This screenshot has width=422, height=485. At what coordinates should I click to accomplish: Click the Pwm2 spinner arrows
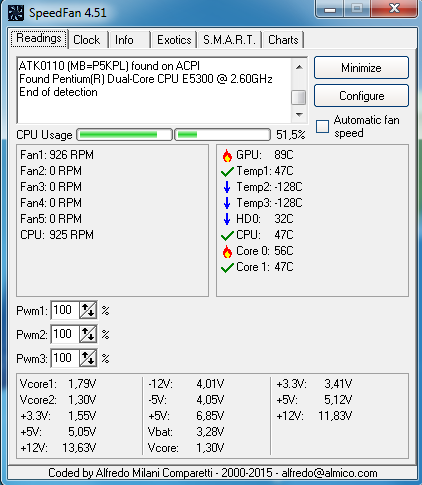[88, 334]
